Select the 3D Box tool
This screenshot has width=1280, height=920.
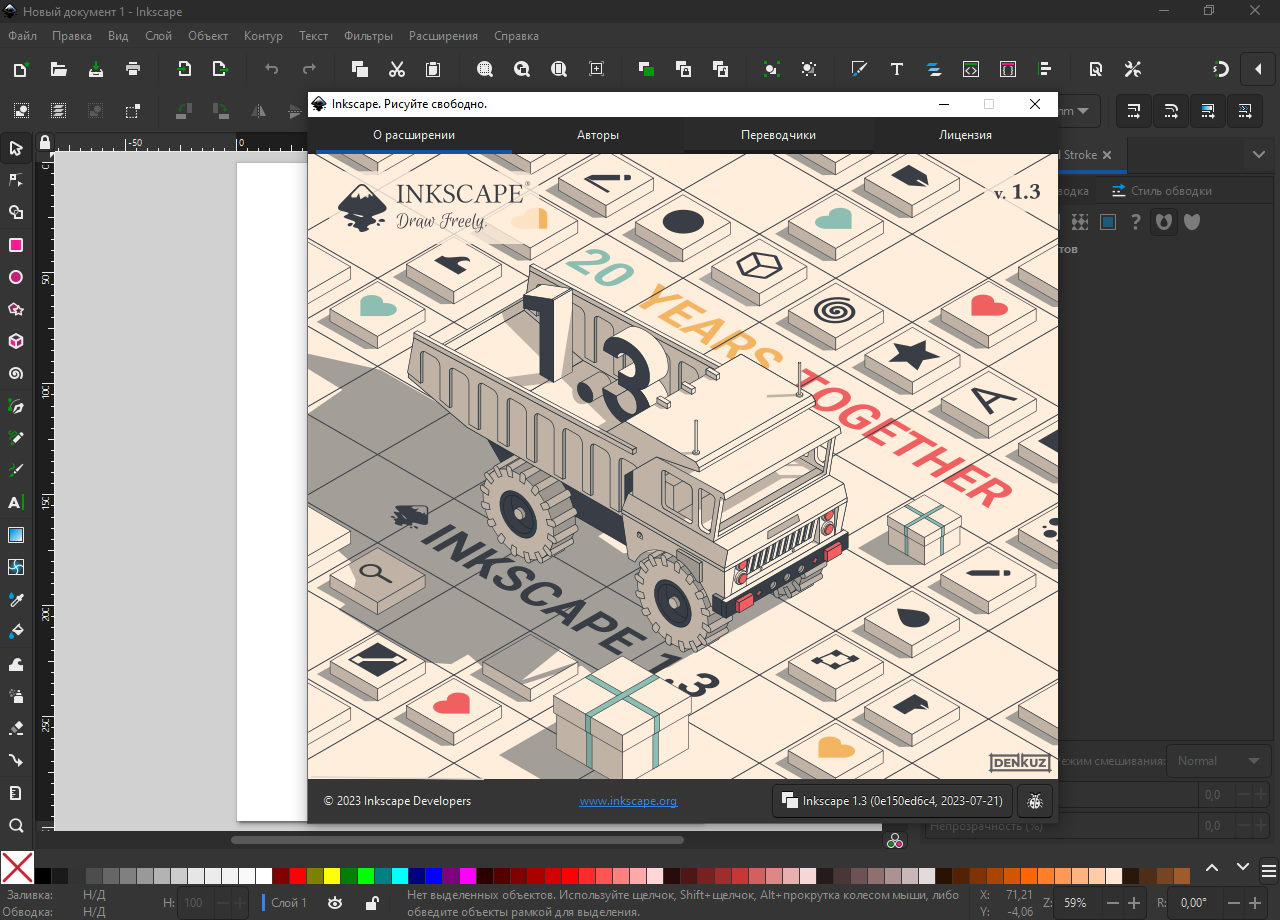click(x=16, y=341)
